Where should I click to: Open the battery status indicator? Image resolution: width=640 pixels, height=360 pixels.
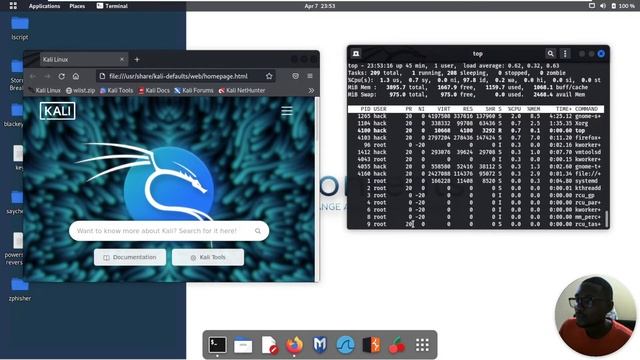click(x=623, y=6)
